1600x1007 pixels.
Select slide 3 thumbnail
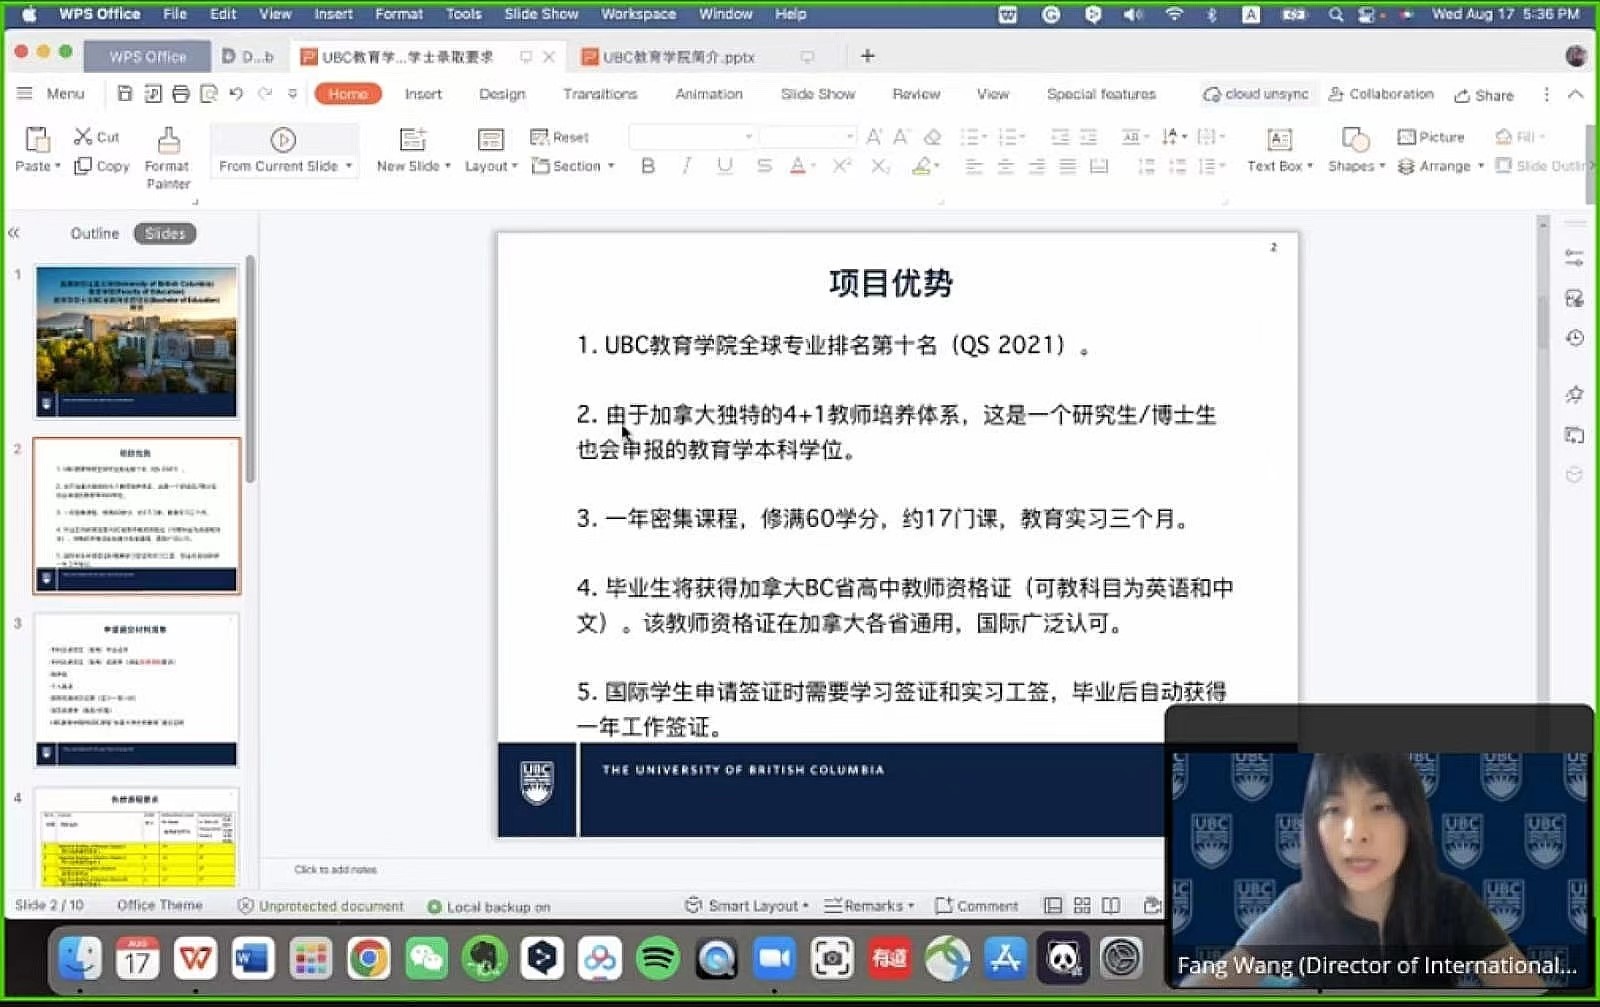point(137,690)
